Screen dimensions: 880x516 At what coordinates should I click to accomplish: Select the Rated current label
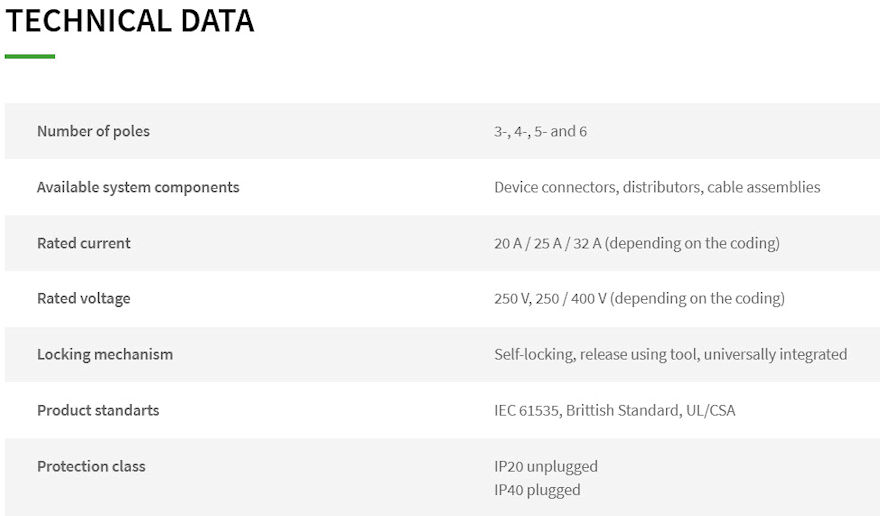coord(84,243)
